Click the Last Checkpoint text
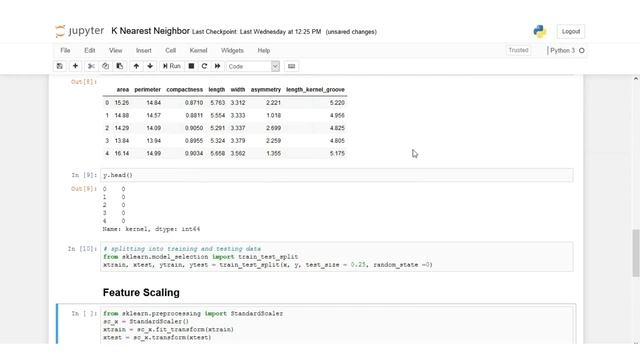 coord(256,32)
